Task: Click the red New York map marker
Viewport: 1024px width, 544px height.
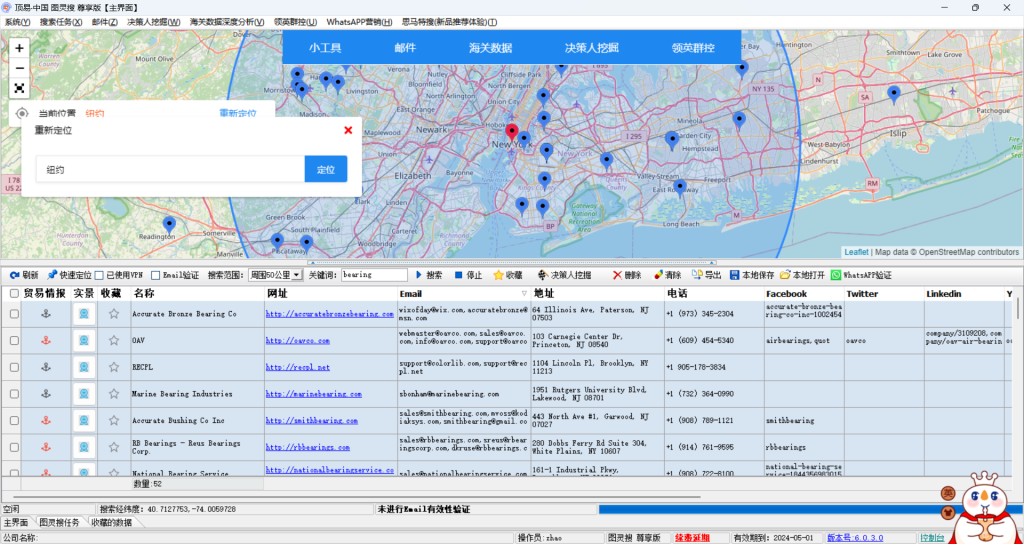Action: coord(512,133)
